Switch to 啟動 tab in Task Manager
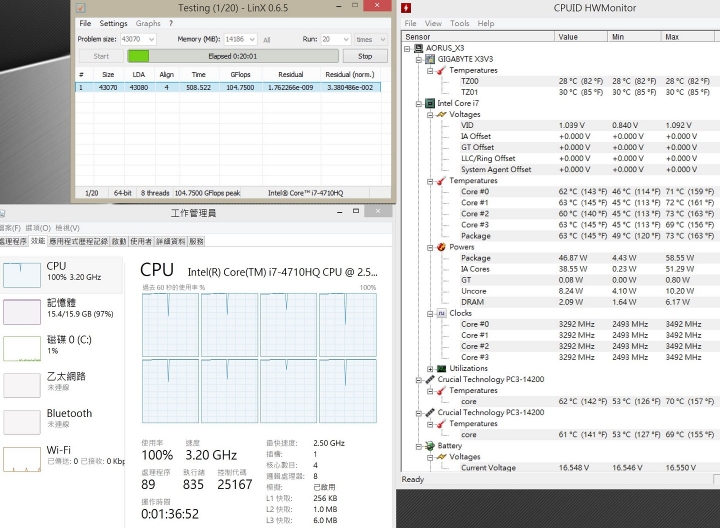Viewport: 720px width, 528px height. [119, 242]
